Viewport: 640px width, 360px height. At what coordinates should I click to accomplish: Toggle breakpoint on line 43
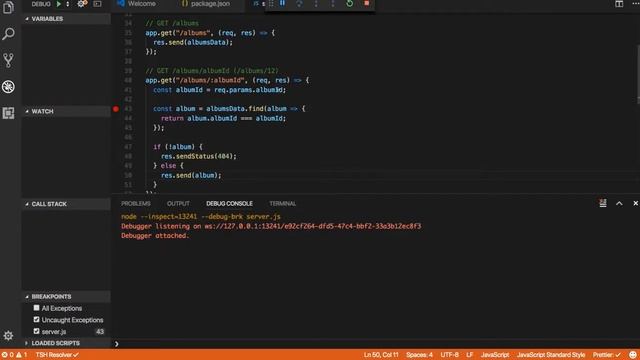click(116, 109)
